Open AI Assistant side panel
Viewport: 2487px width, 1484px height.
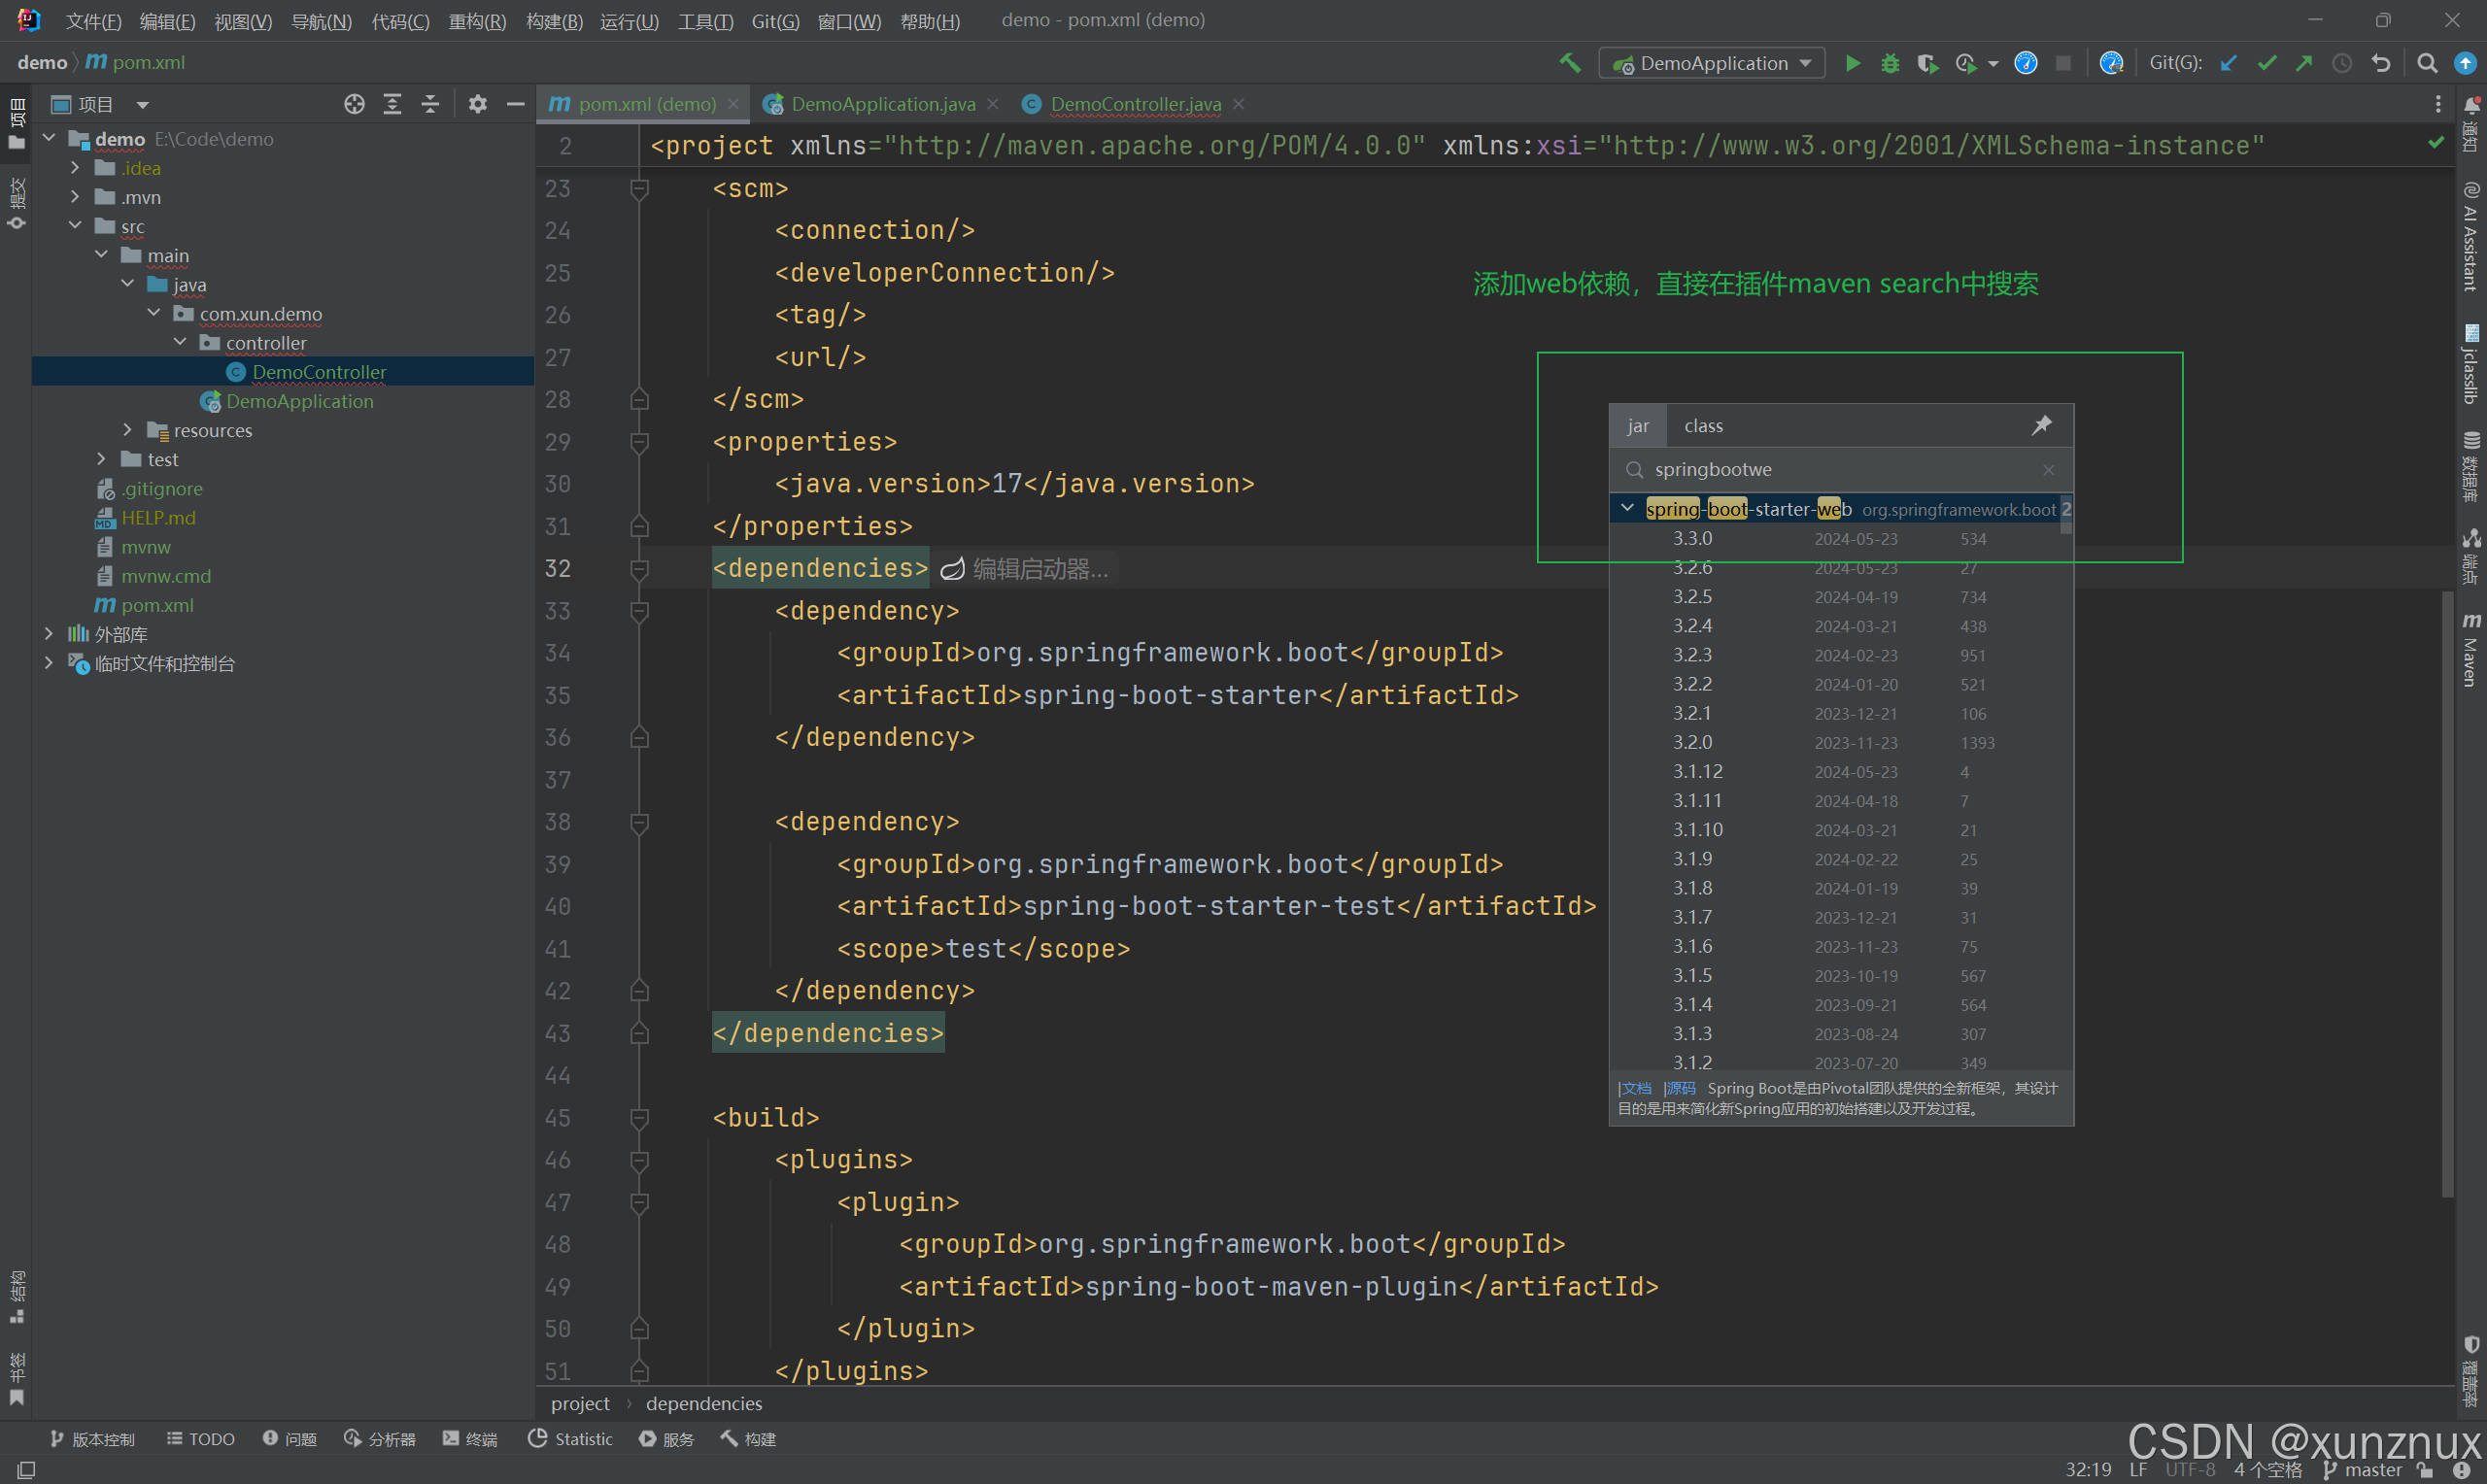[x=2470, y=236]
